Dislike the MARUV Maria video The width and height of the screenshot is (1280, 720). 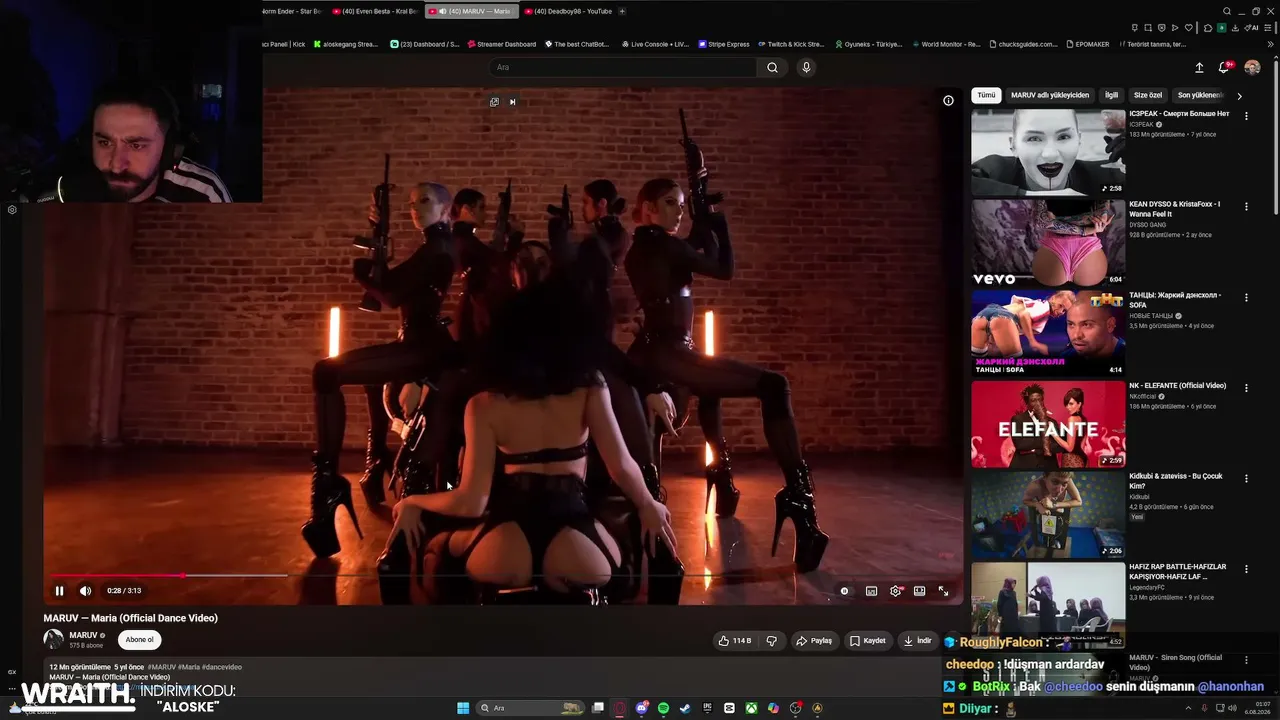click(x=771, y=640)
